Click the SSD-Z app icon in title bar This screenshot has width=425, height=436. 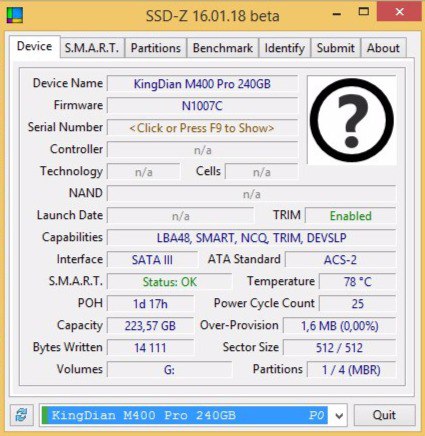coord(15,15)
